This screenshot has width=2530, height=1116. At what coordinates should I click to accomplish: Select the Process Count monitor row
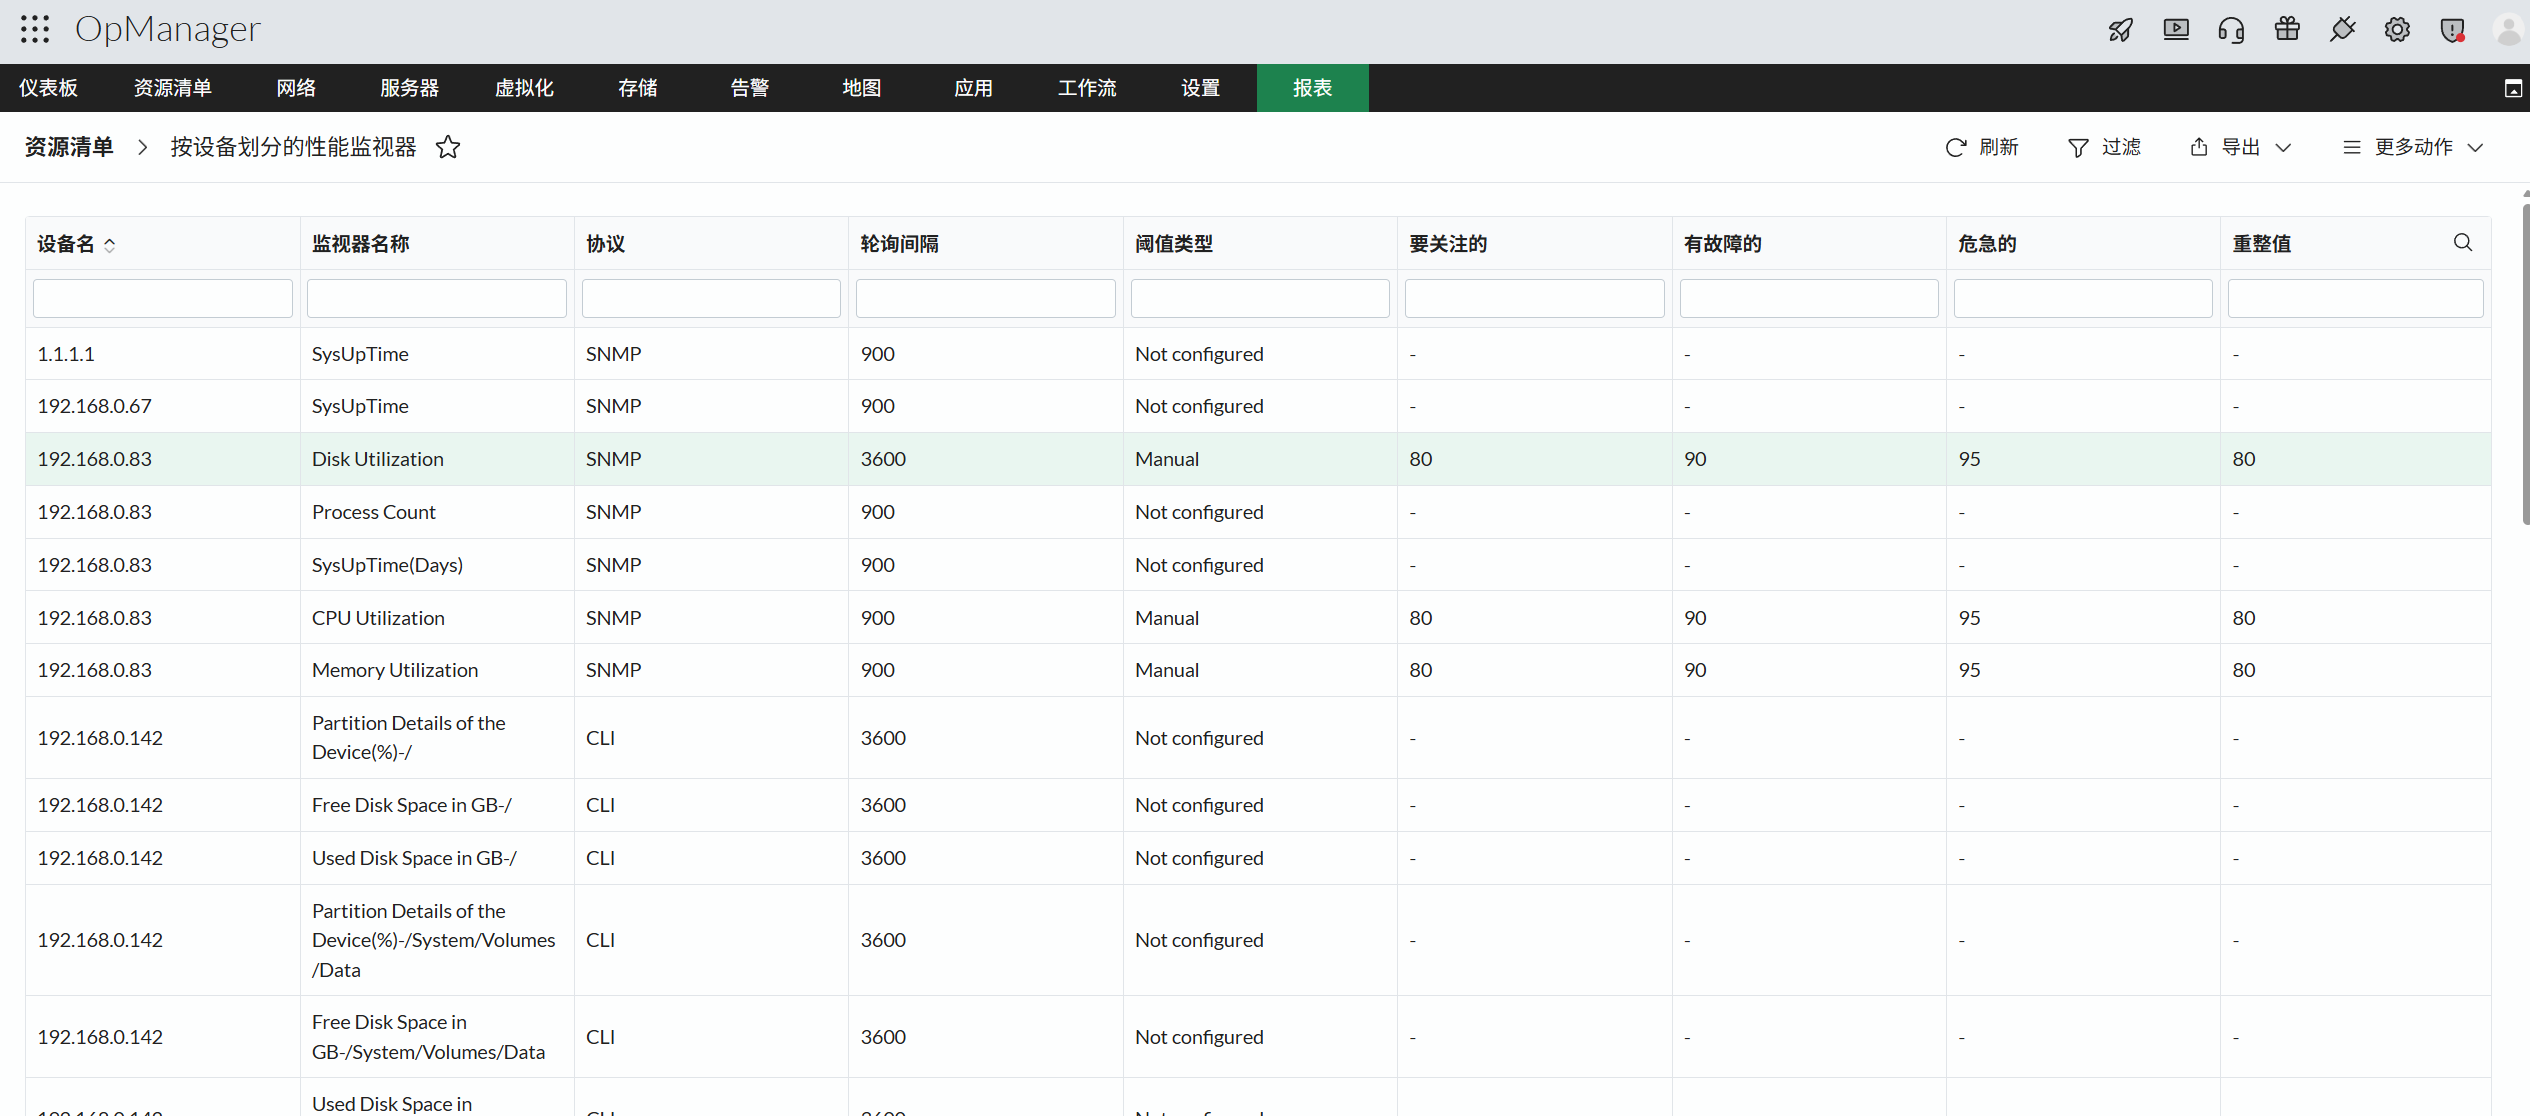[1258, 512]
